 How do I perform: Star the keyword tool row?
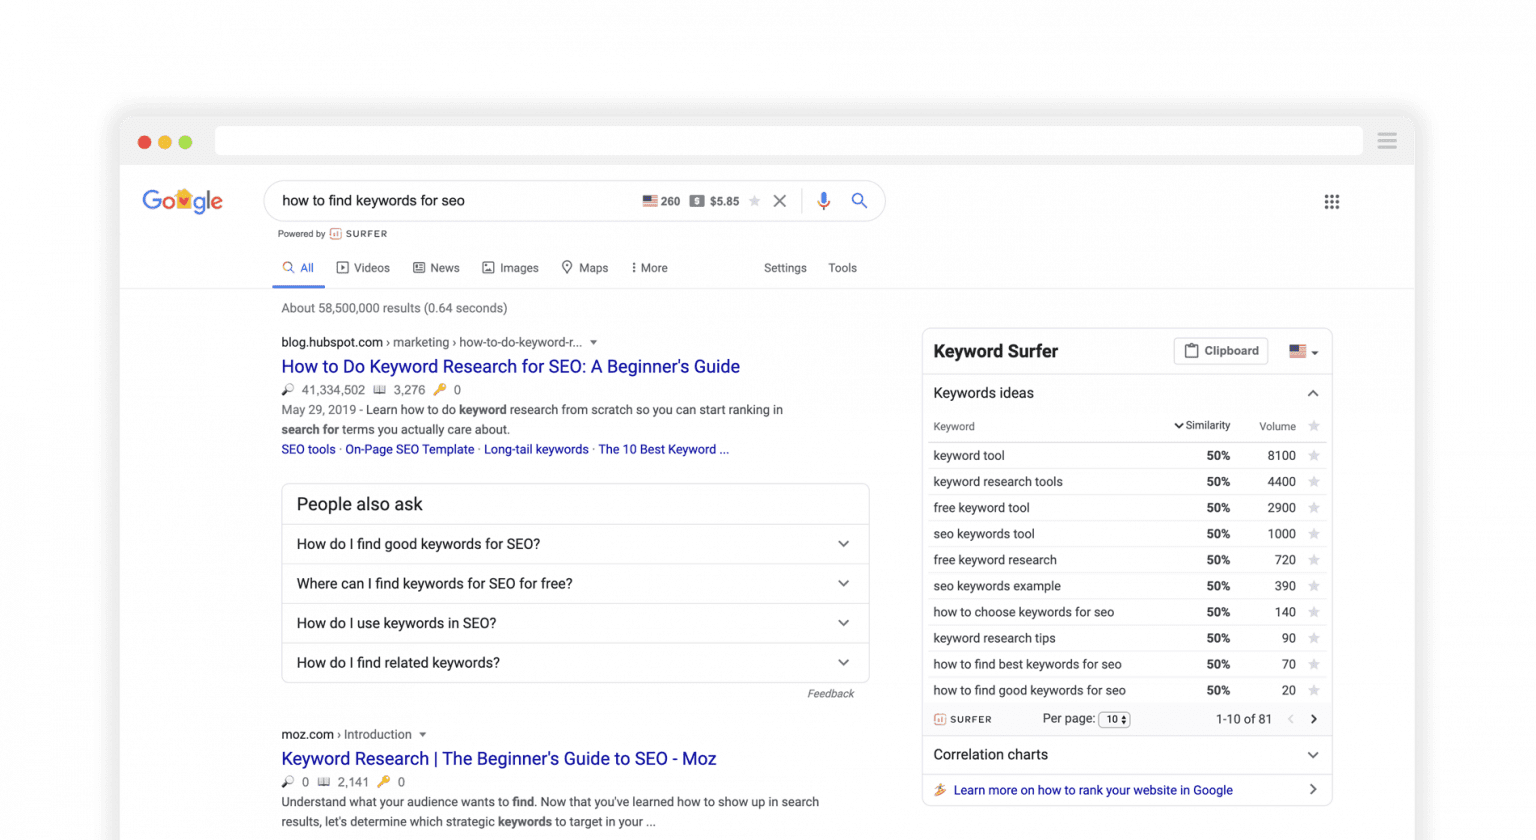tap(1314, 456)
